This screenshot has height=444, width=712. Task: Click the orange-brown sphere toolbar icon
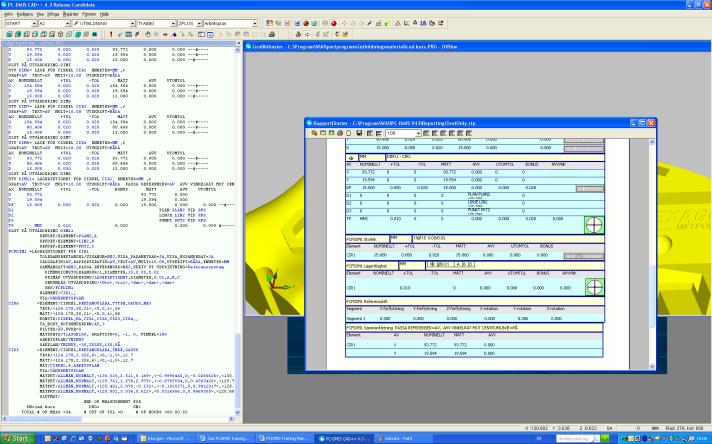click(x=306, y=23)
